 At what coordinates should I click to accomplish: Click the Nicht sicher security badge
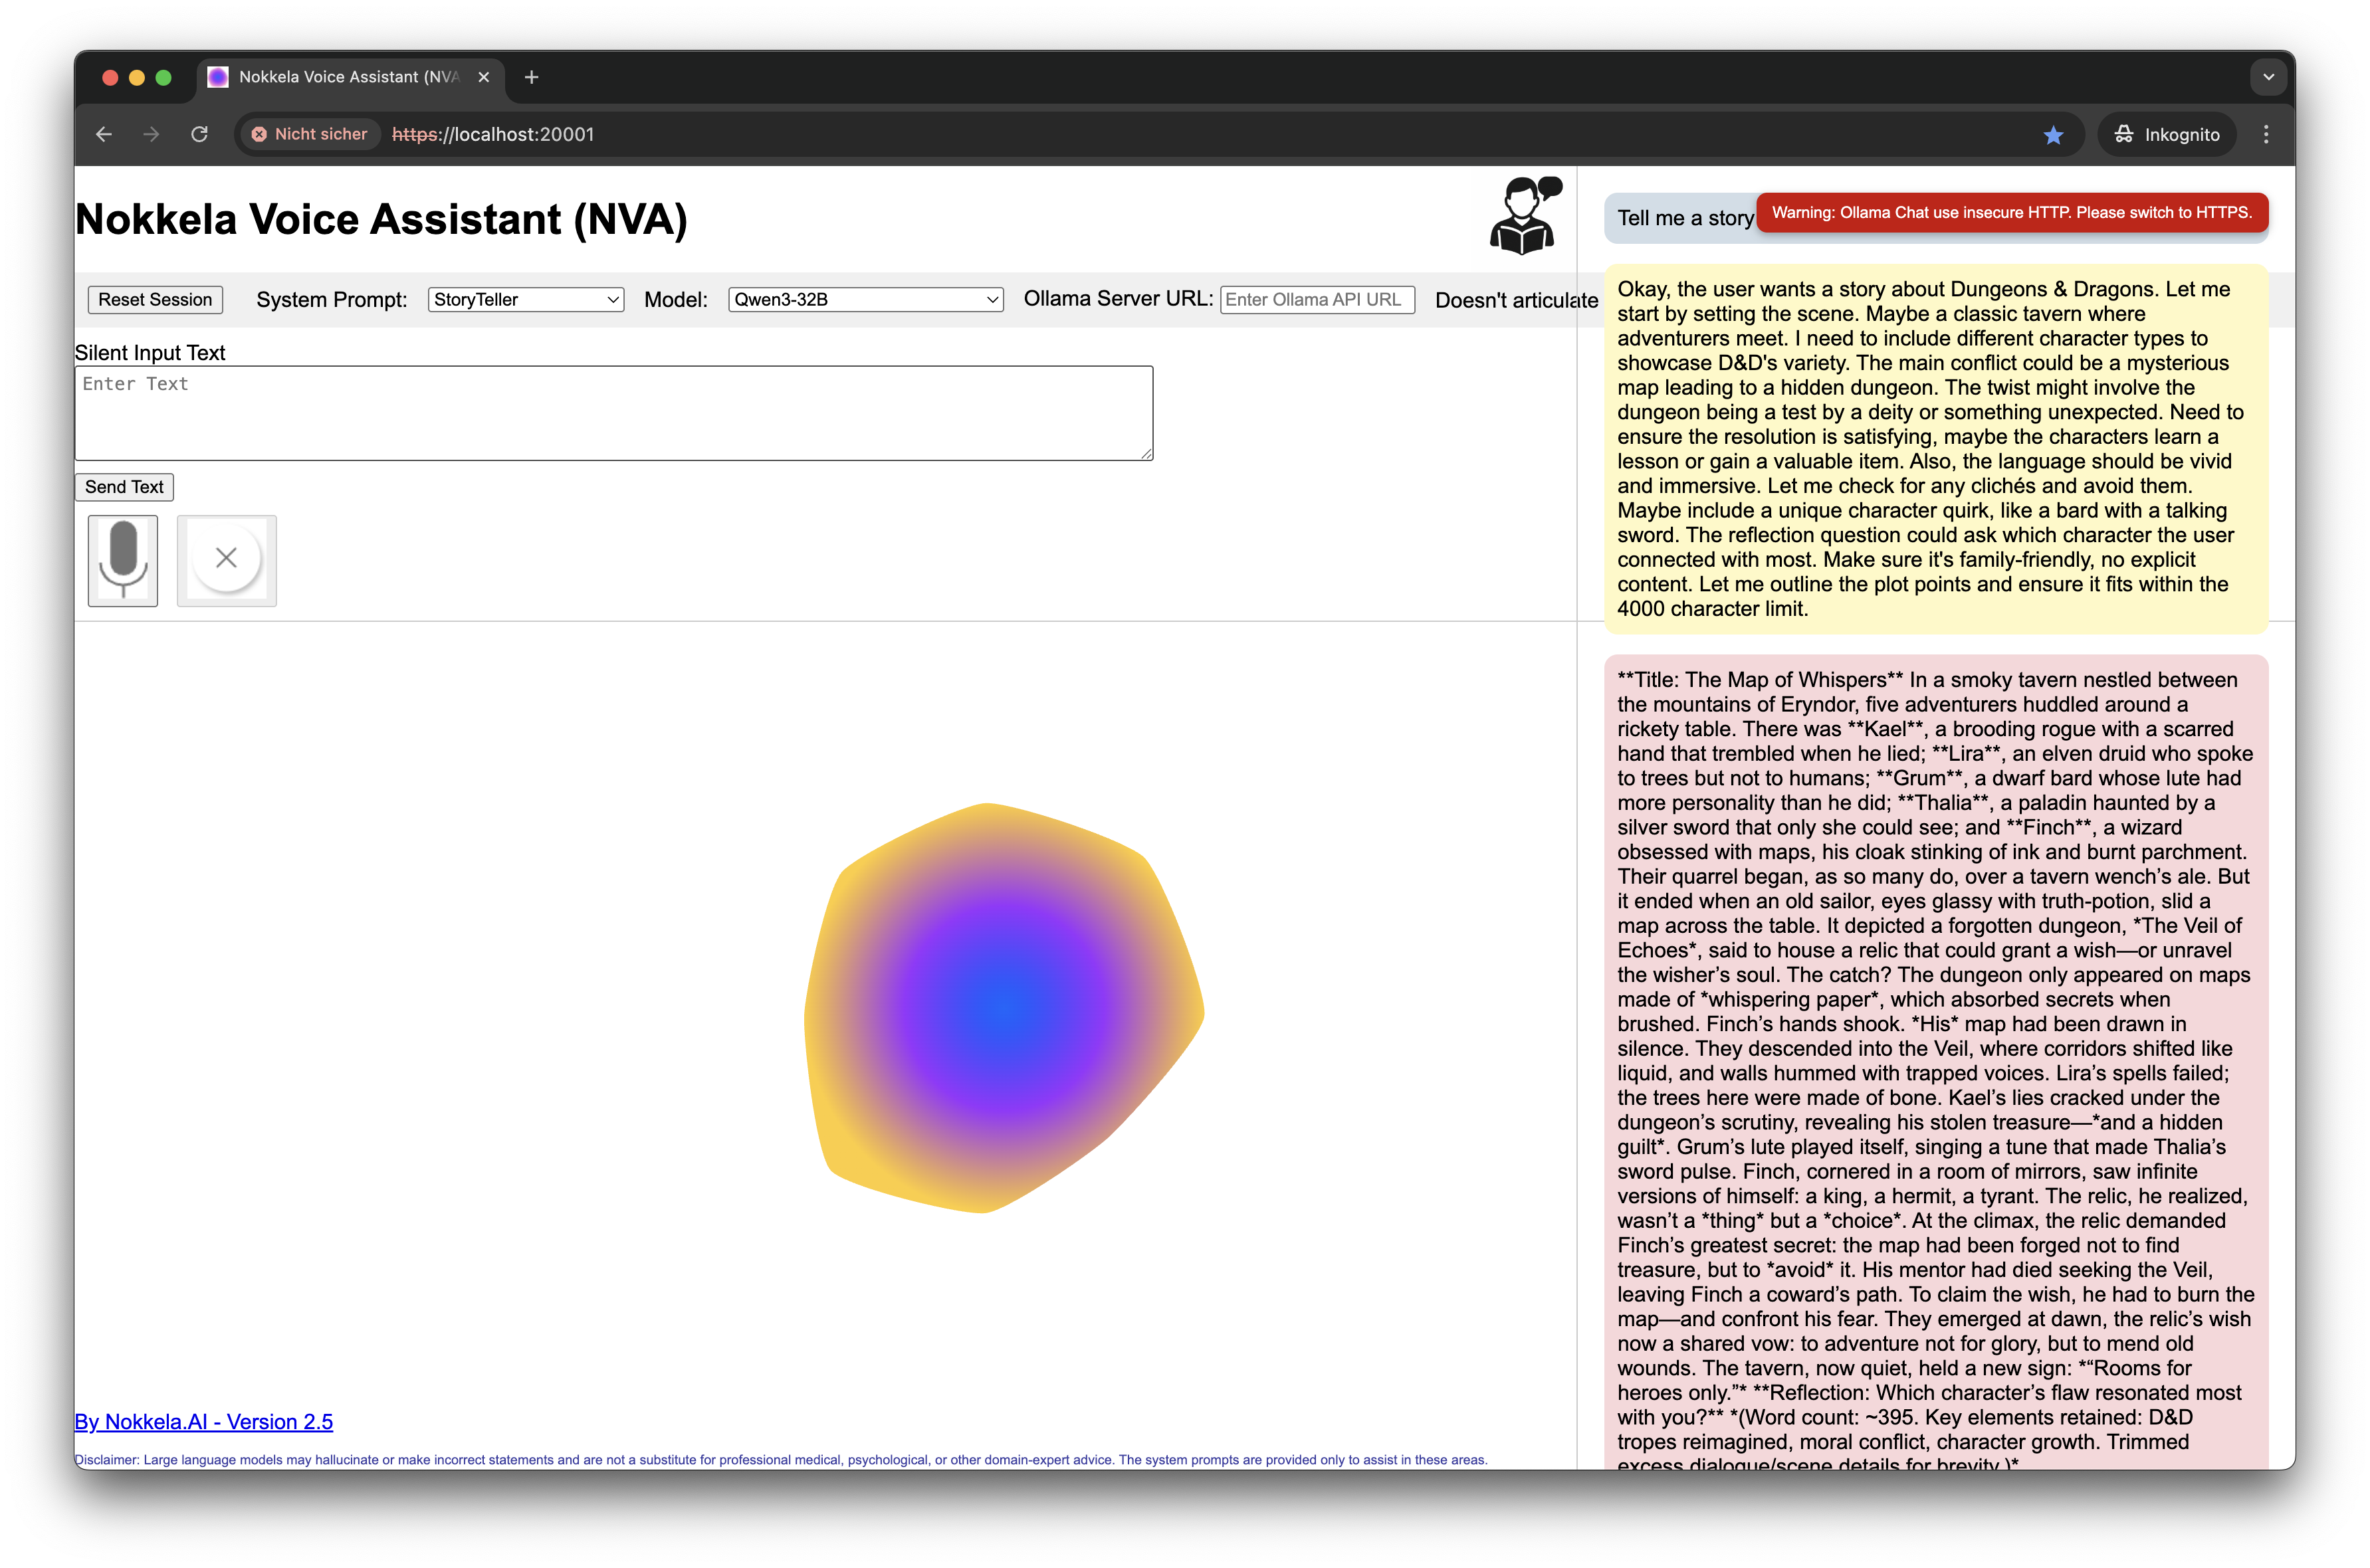click(x=310, y=134)
